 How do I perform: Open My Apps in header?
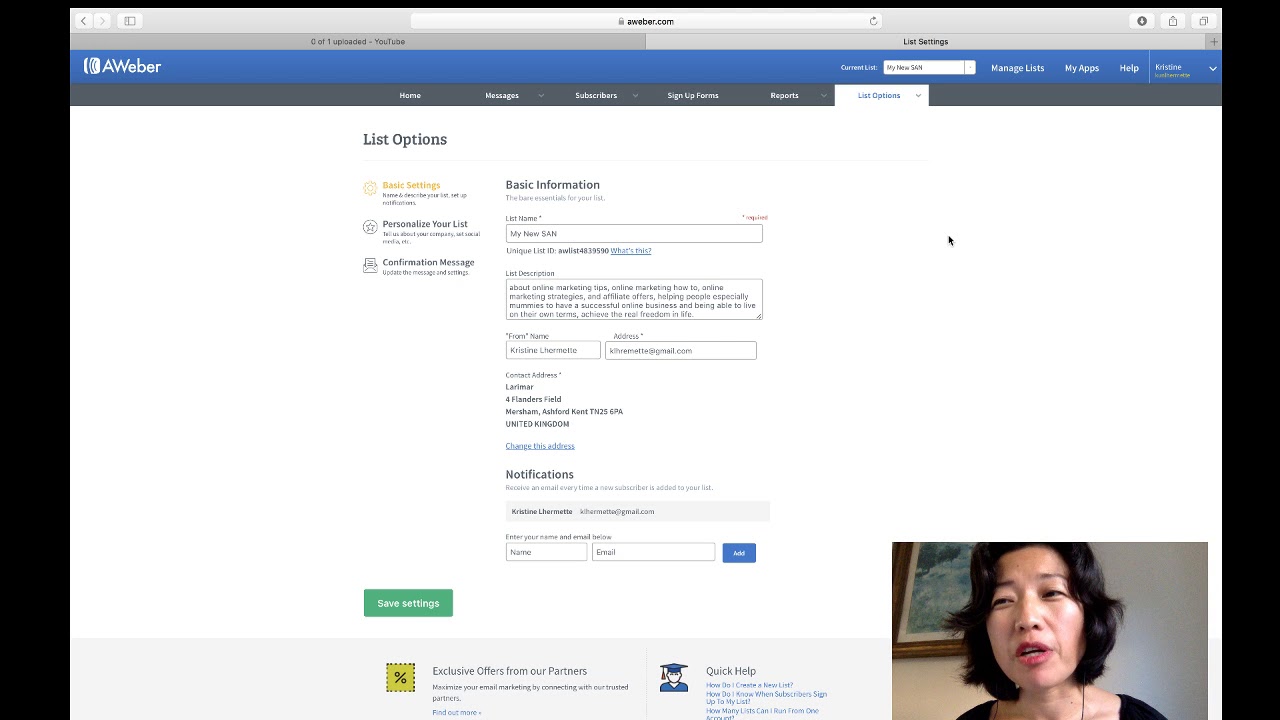click(1081, 68)
